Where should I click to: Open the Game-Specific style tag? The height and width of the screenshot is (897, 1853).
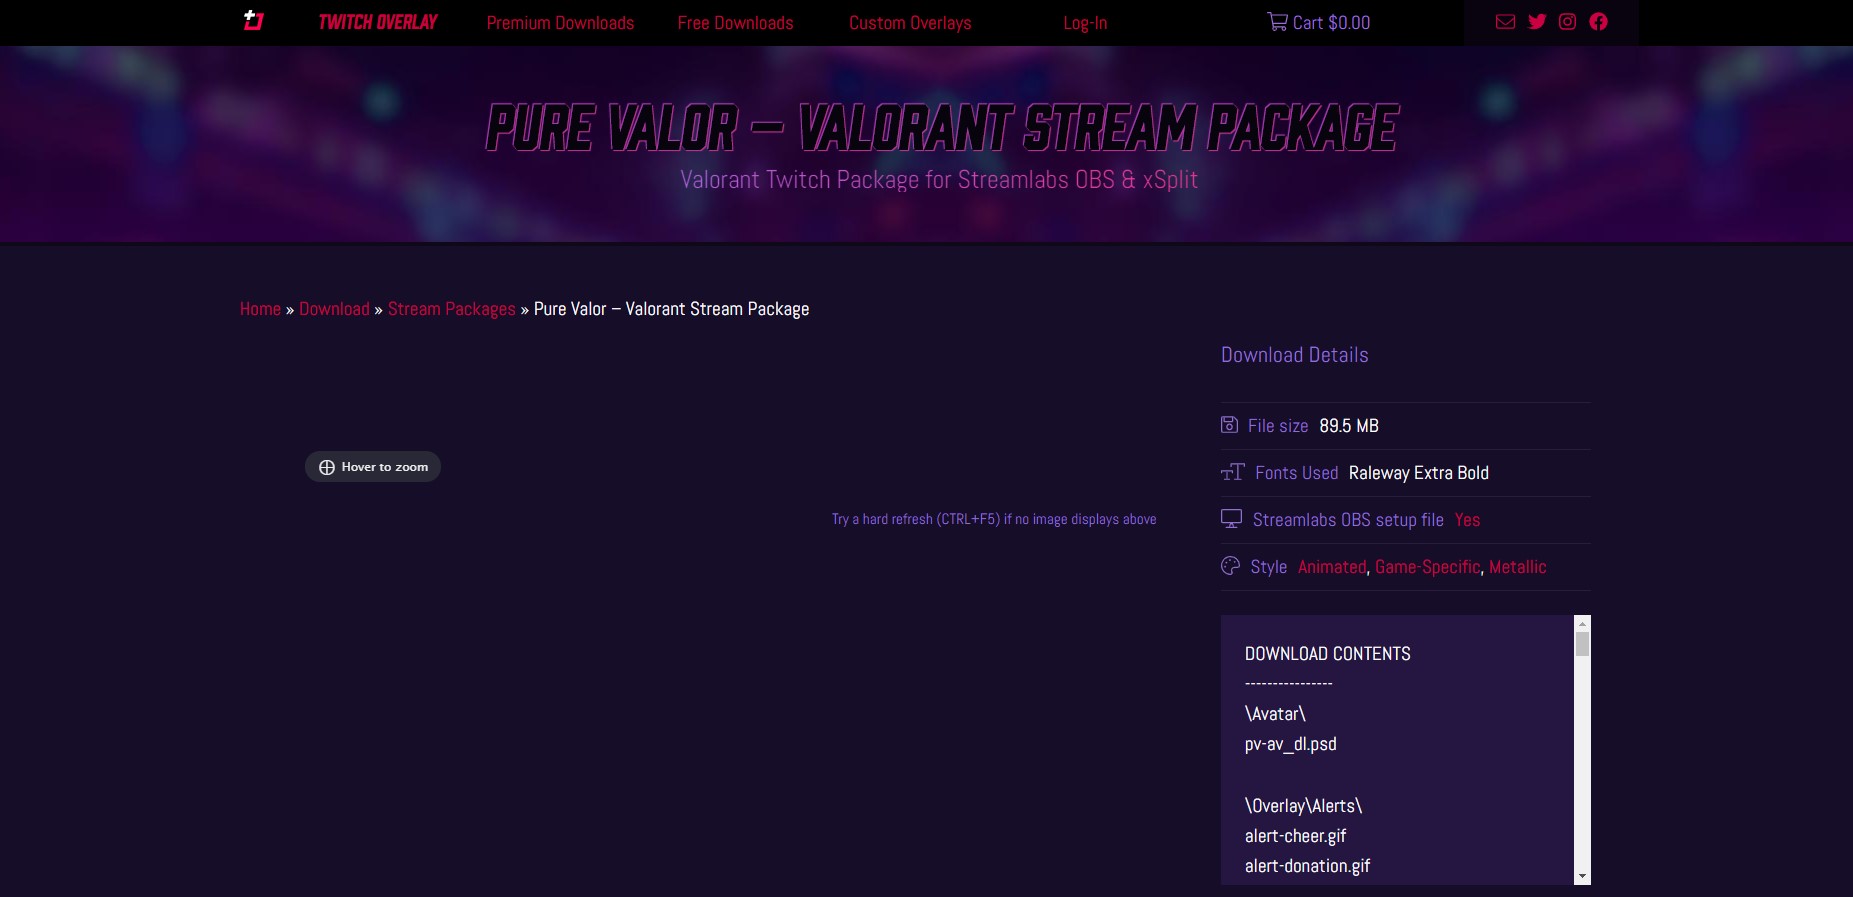[1427, 567]
